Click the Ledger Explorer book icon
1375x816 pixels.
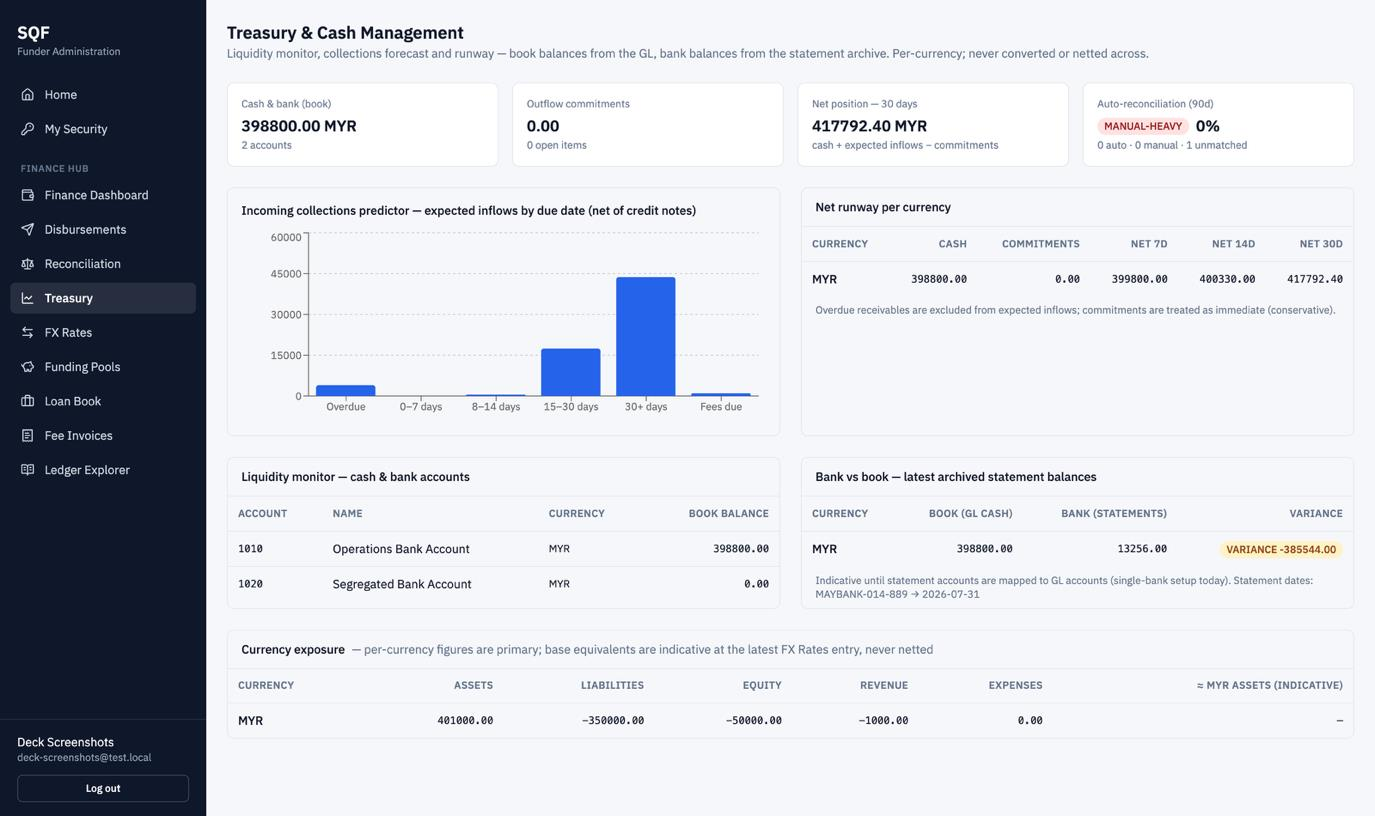point(28,470)
